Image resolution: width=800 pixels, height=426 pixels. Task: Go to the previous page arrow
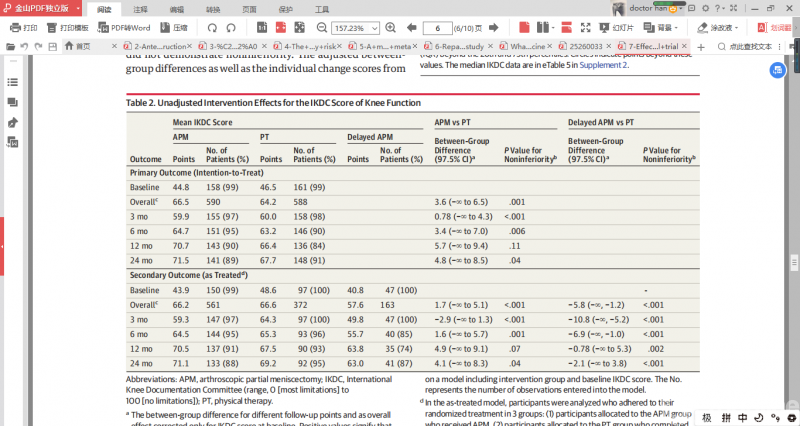(410, 28)
